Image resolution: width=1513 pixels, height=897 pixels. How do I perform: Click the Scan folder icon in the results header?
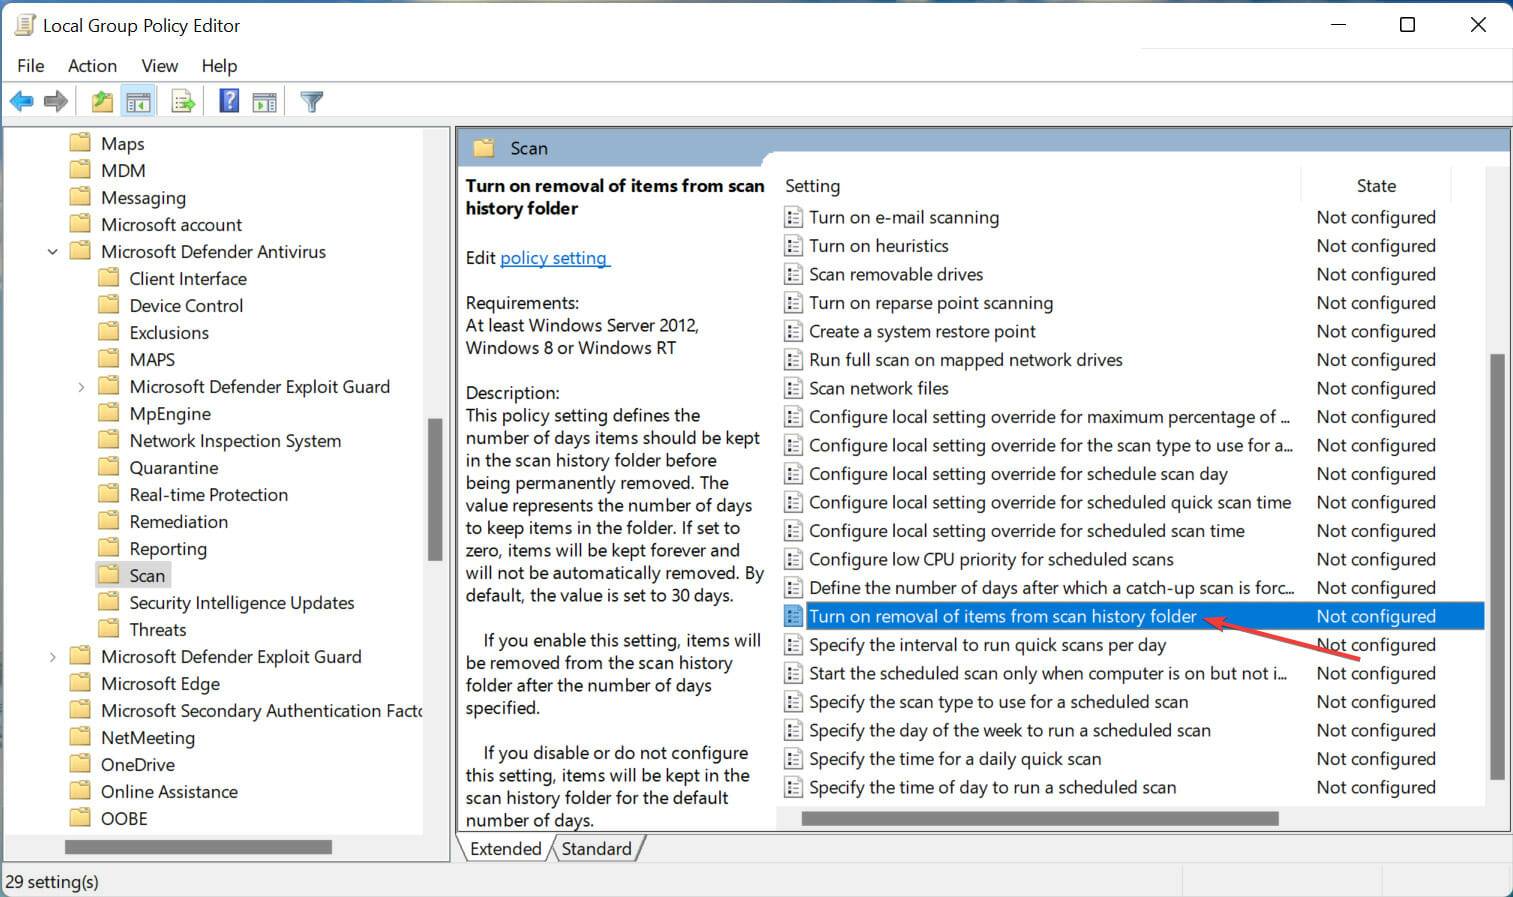[483, 147]
